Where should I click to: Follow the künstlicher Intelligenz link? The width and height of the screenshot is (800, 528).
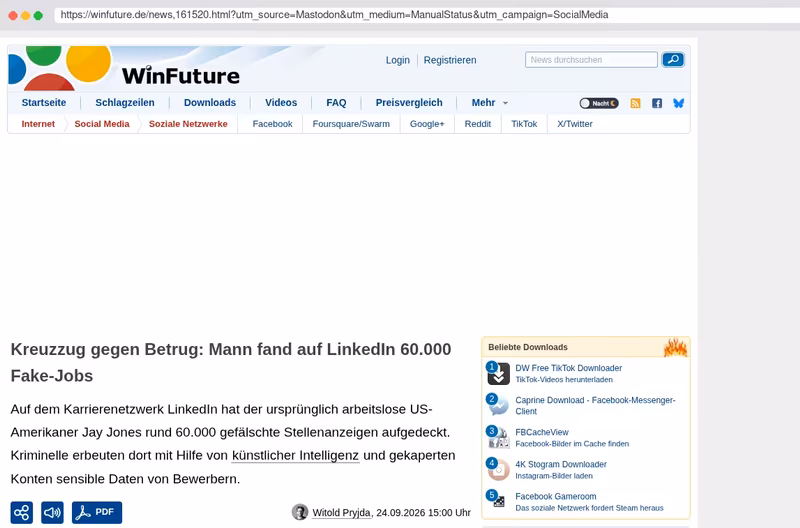295,456
